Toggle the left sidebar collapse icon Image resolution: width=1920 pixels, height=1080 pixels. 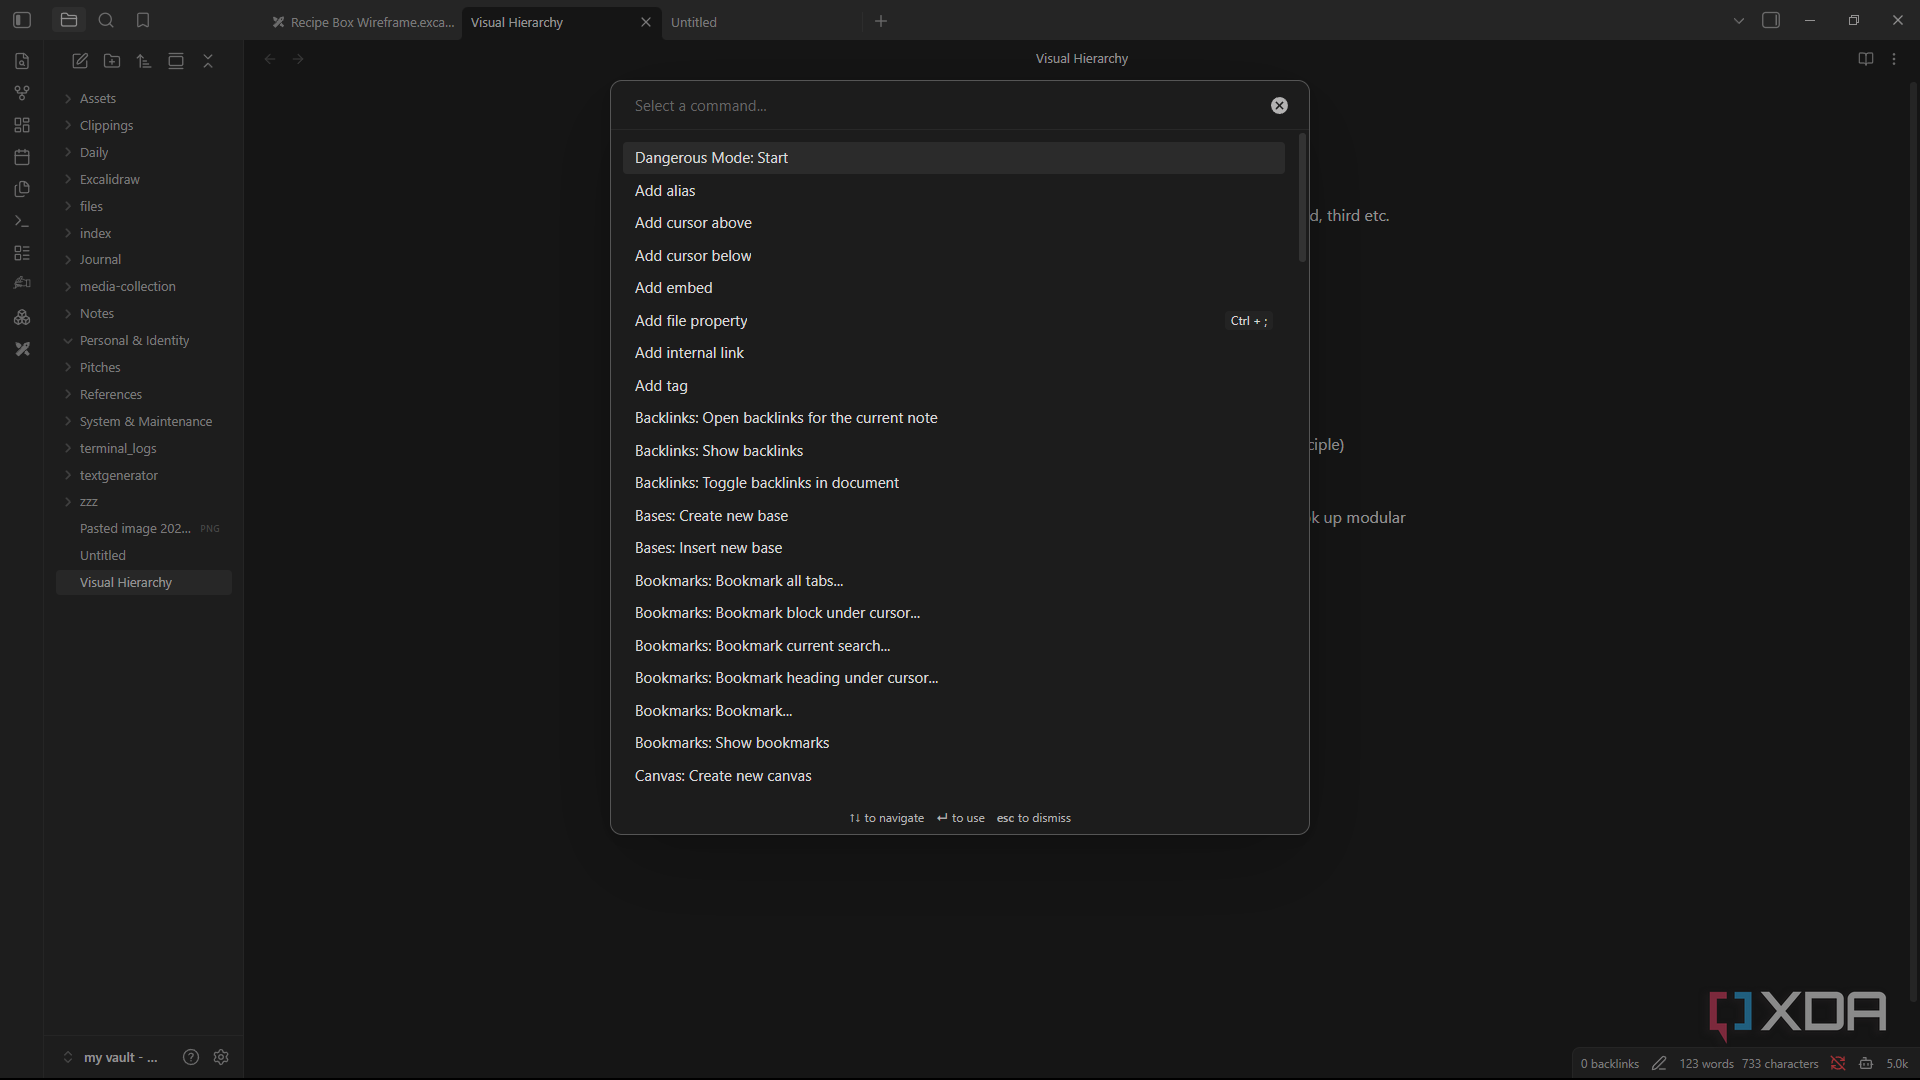coord(22,20)
